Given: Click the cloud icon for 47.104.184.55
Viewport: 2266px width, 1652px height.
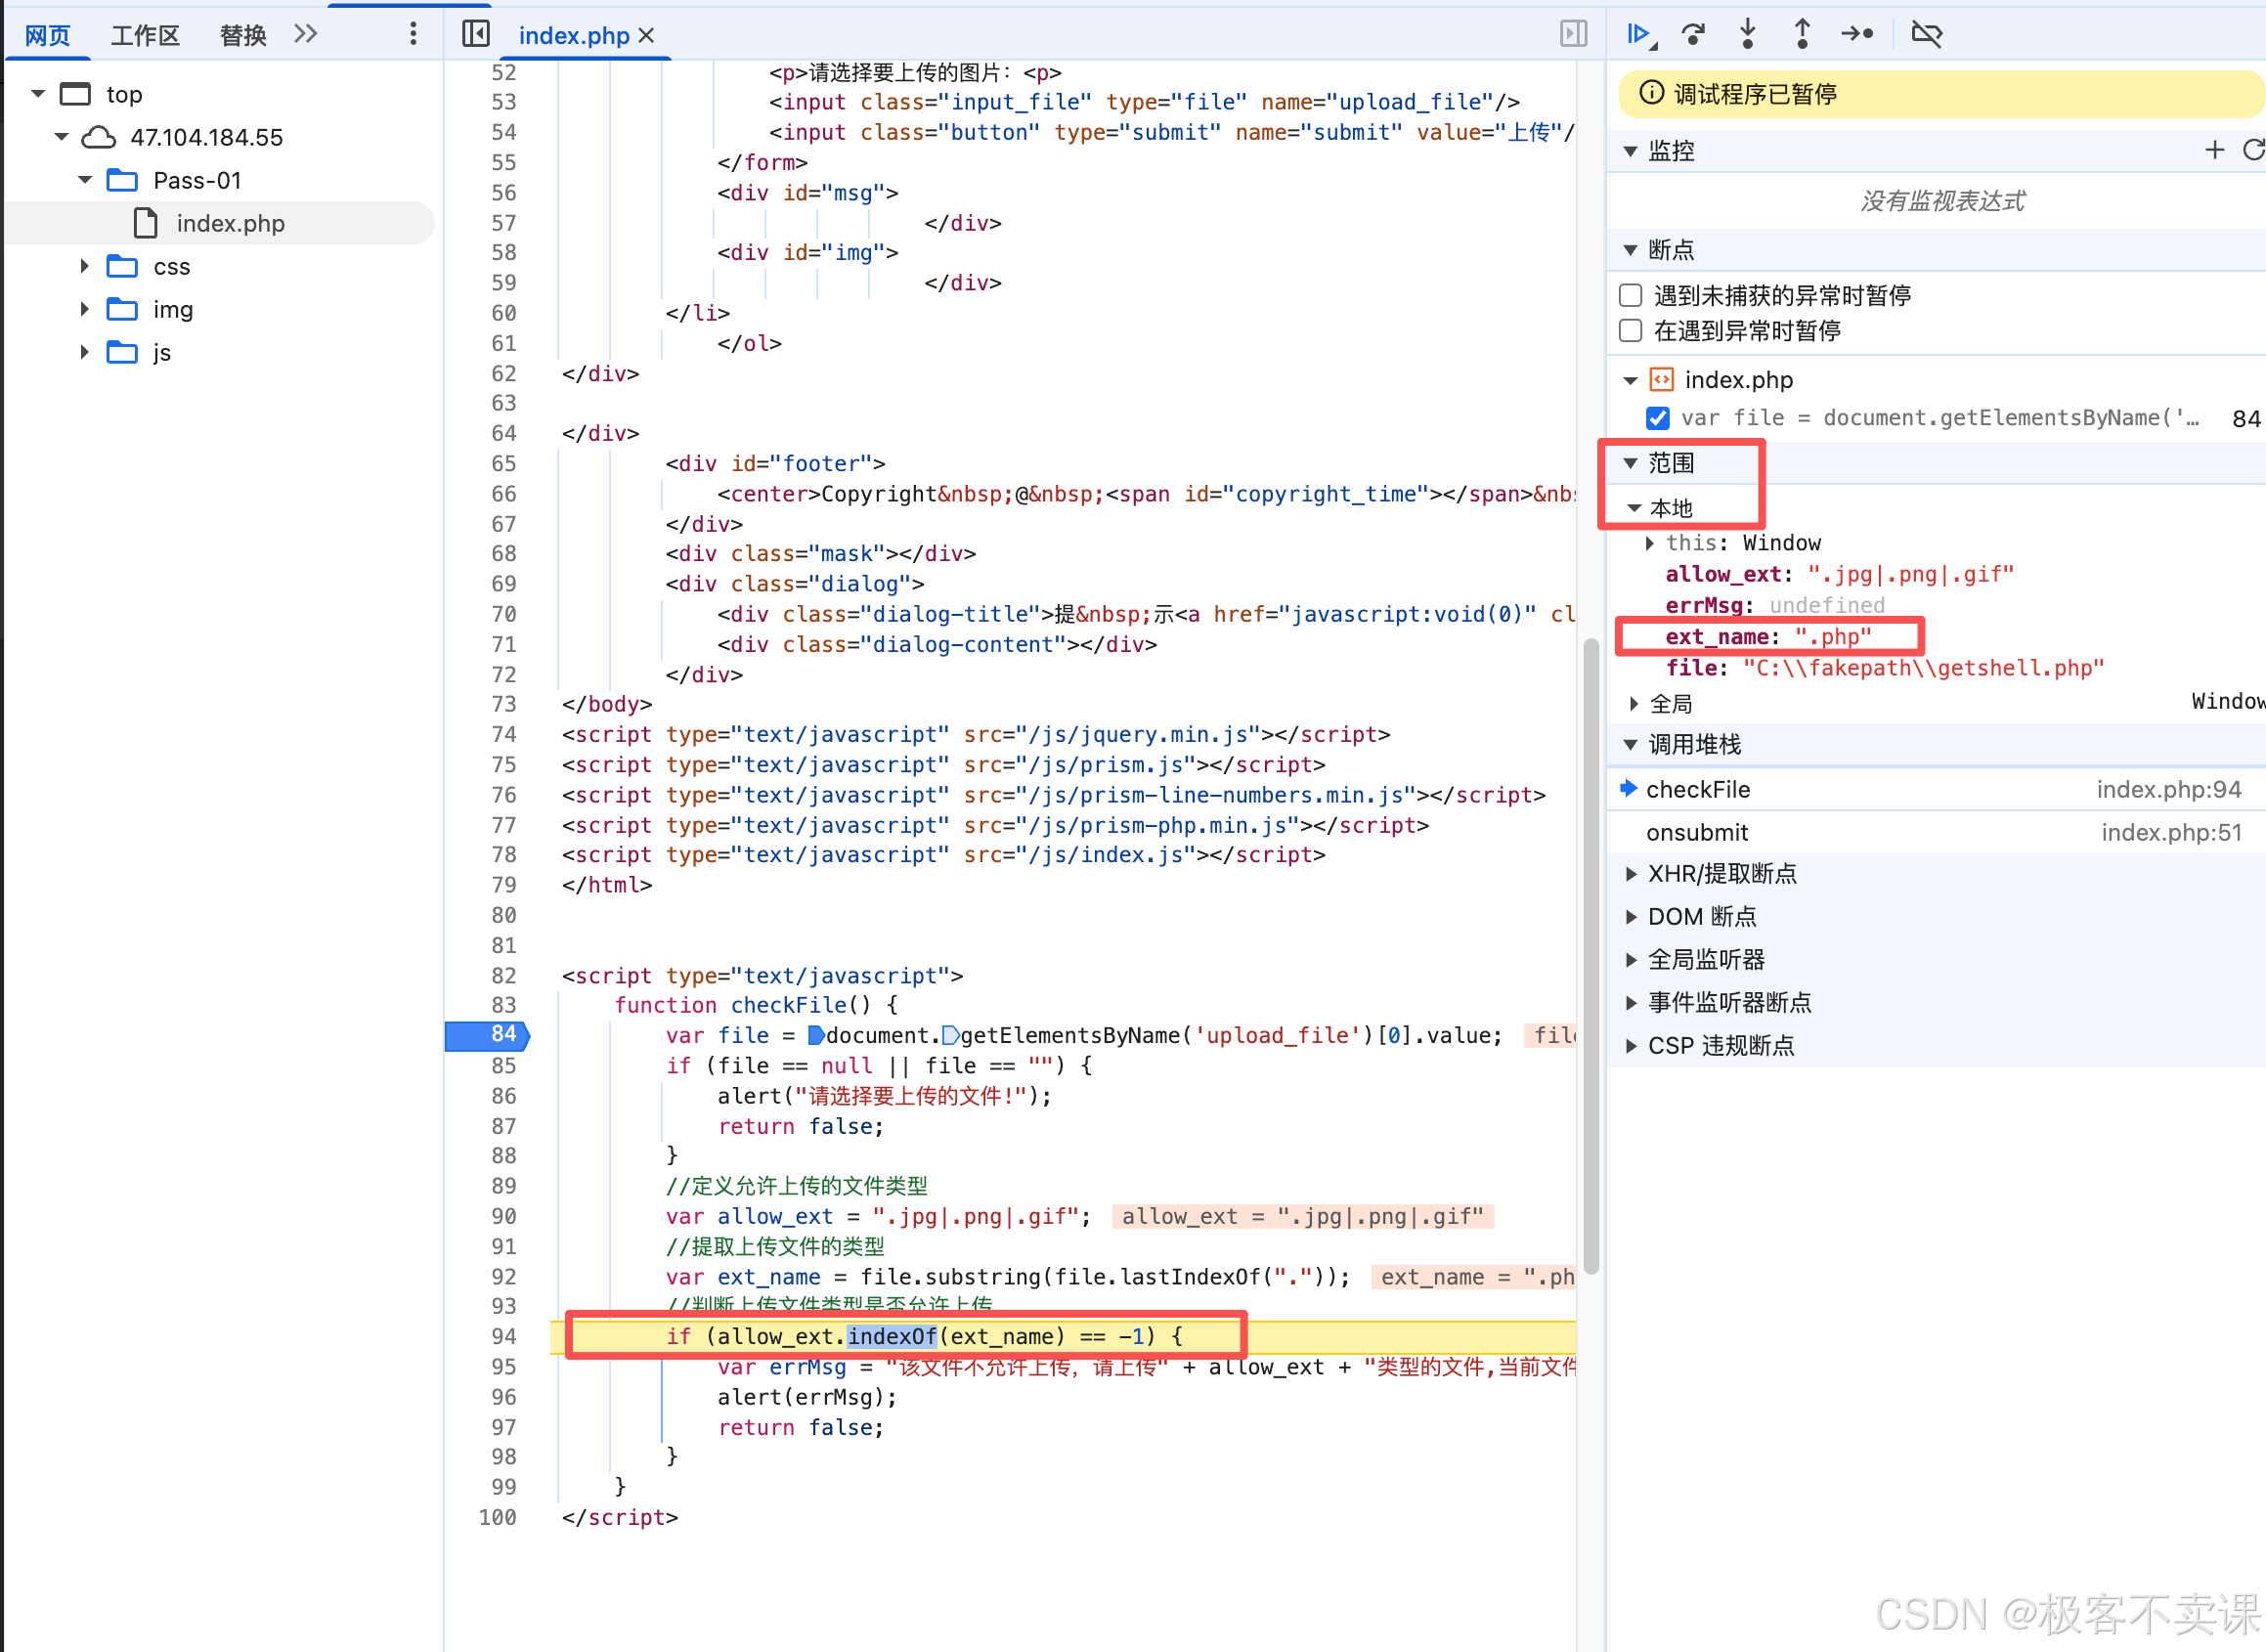Looking at the screenshot, I should point(98,137).
